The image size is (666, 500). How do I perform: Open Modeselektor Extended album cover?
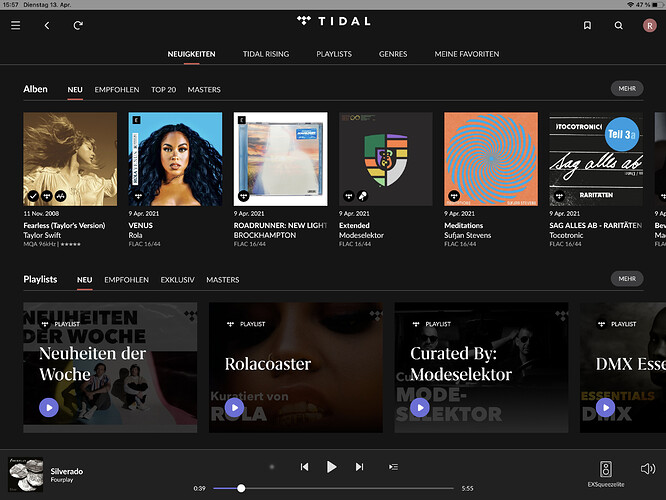pyautogui.click(x=386, y=159)
